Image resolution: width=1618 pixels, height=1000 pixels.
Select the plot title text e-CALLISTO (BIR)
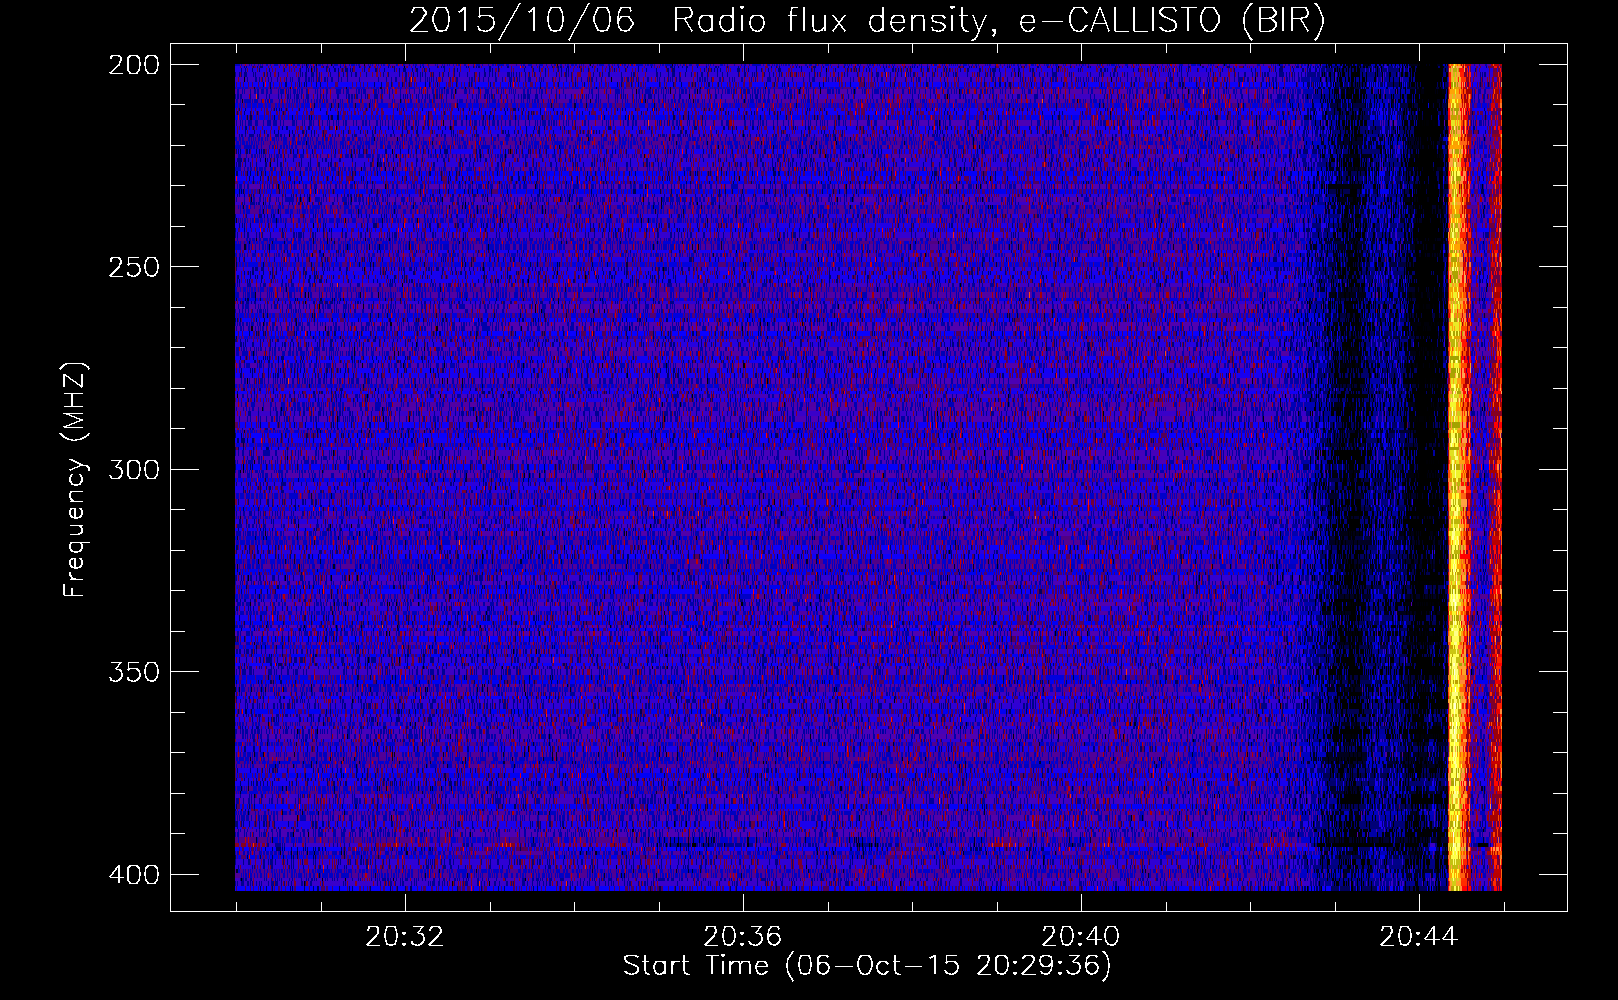tap(1171, 21)
